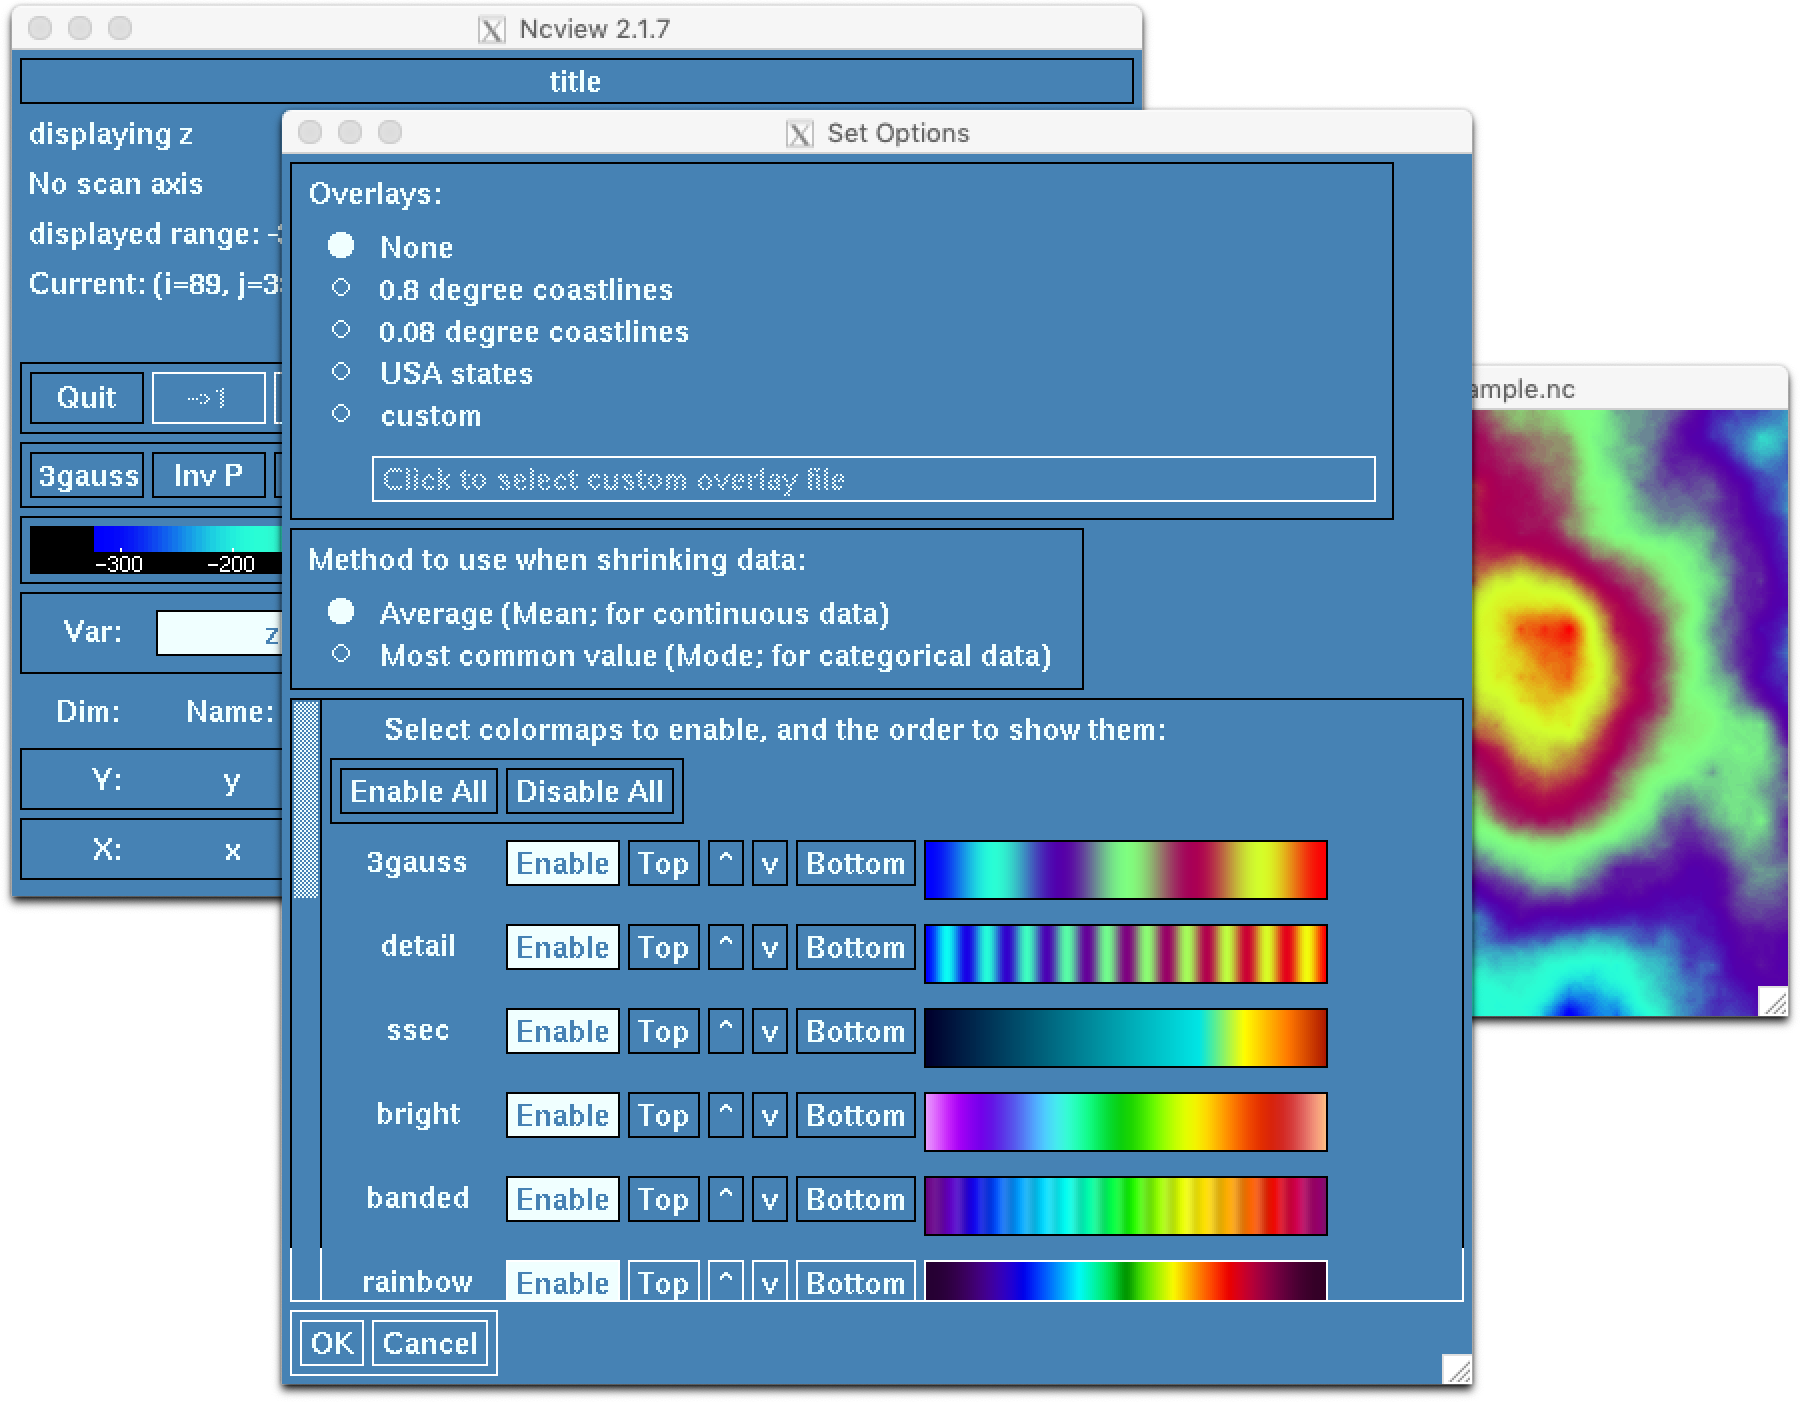Toggle Enable for 3gauss colormap
The height and width of the screenshot is (1402, 1800).
[x=563, y=863]
